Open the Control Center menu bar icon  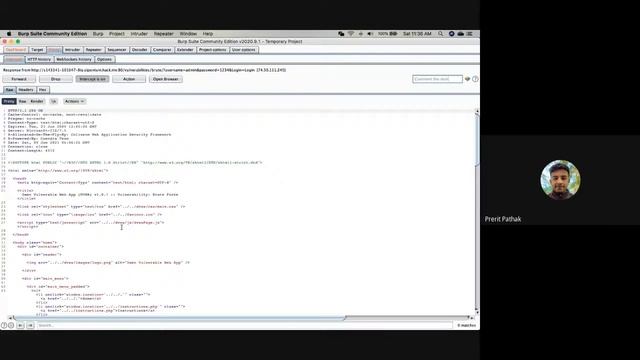470,34
